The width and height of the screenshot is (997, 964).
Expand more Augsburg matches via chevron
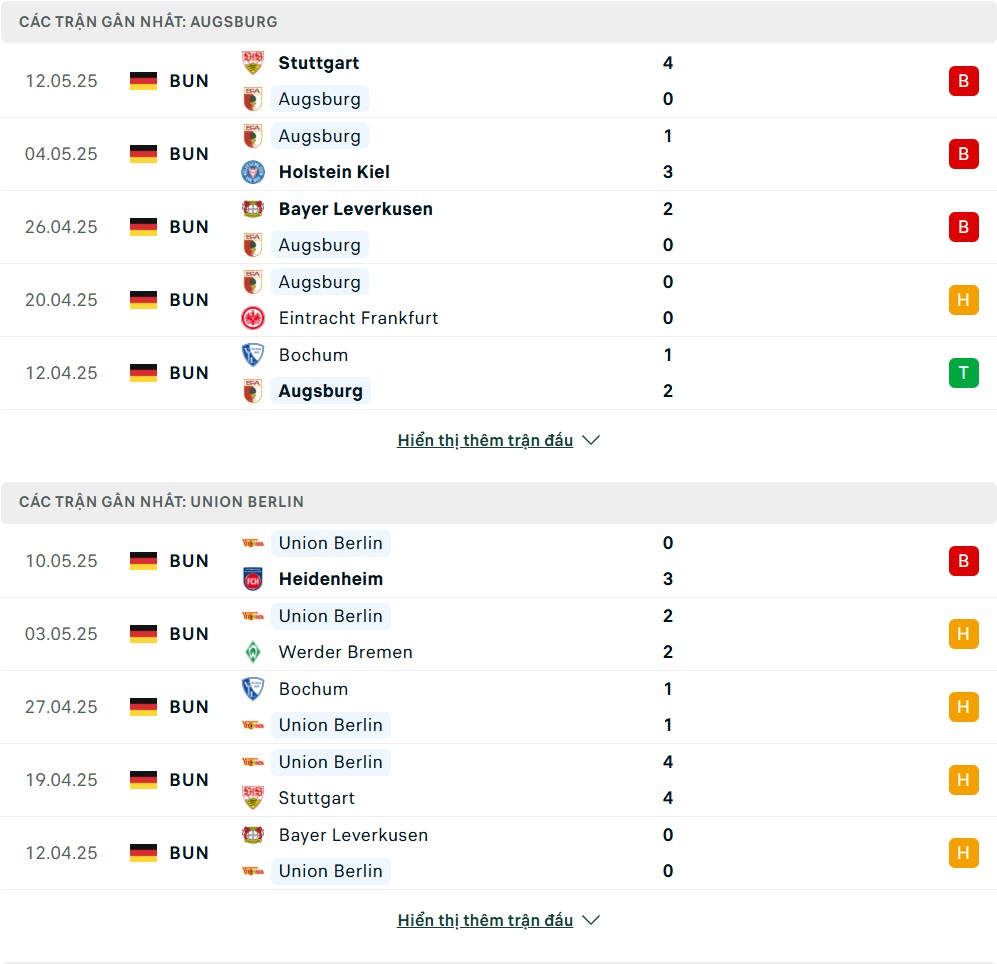[591, 440]
